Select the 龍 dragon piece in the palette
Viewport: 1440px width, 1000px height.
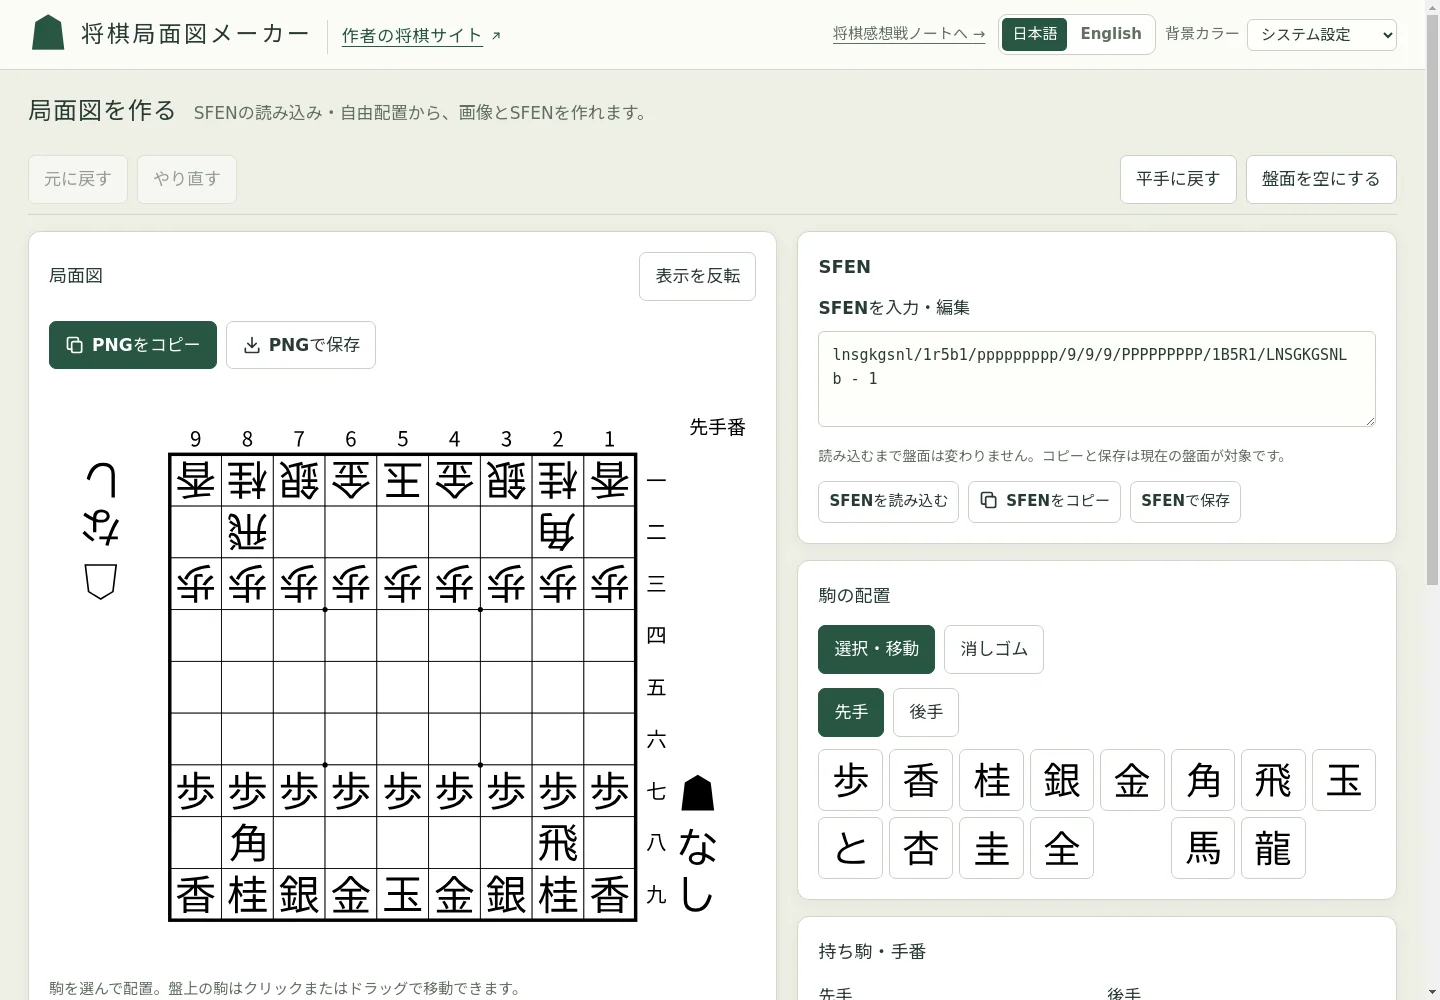pyautogui.click(x=1274, y=848)
